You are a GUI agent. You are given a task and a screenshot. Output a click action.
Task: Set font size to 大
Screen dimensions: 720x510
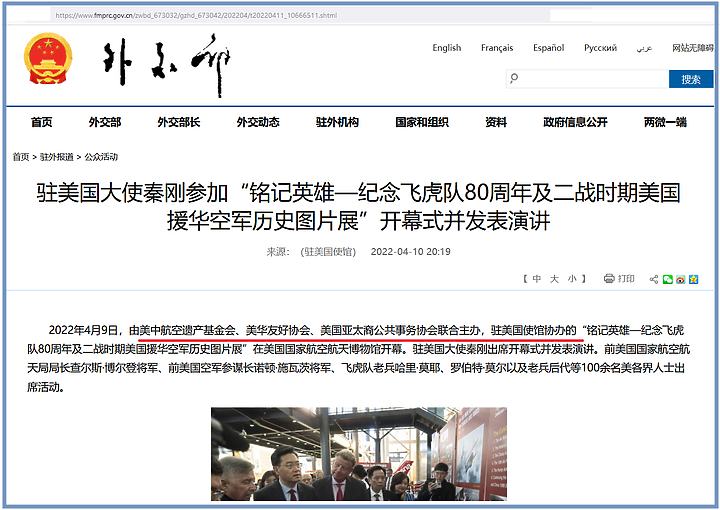(554, 279)
